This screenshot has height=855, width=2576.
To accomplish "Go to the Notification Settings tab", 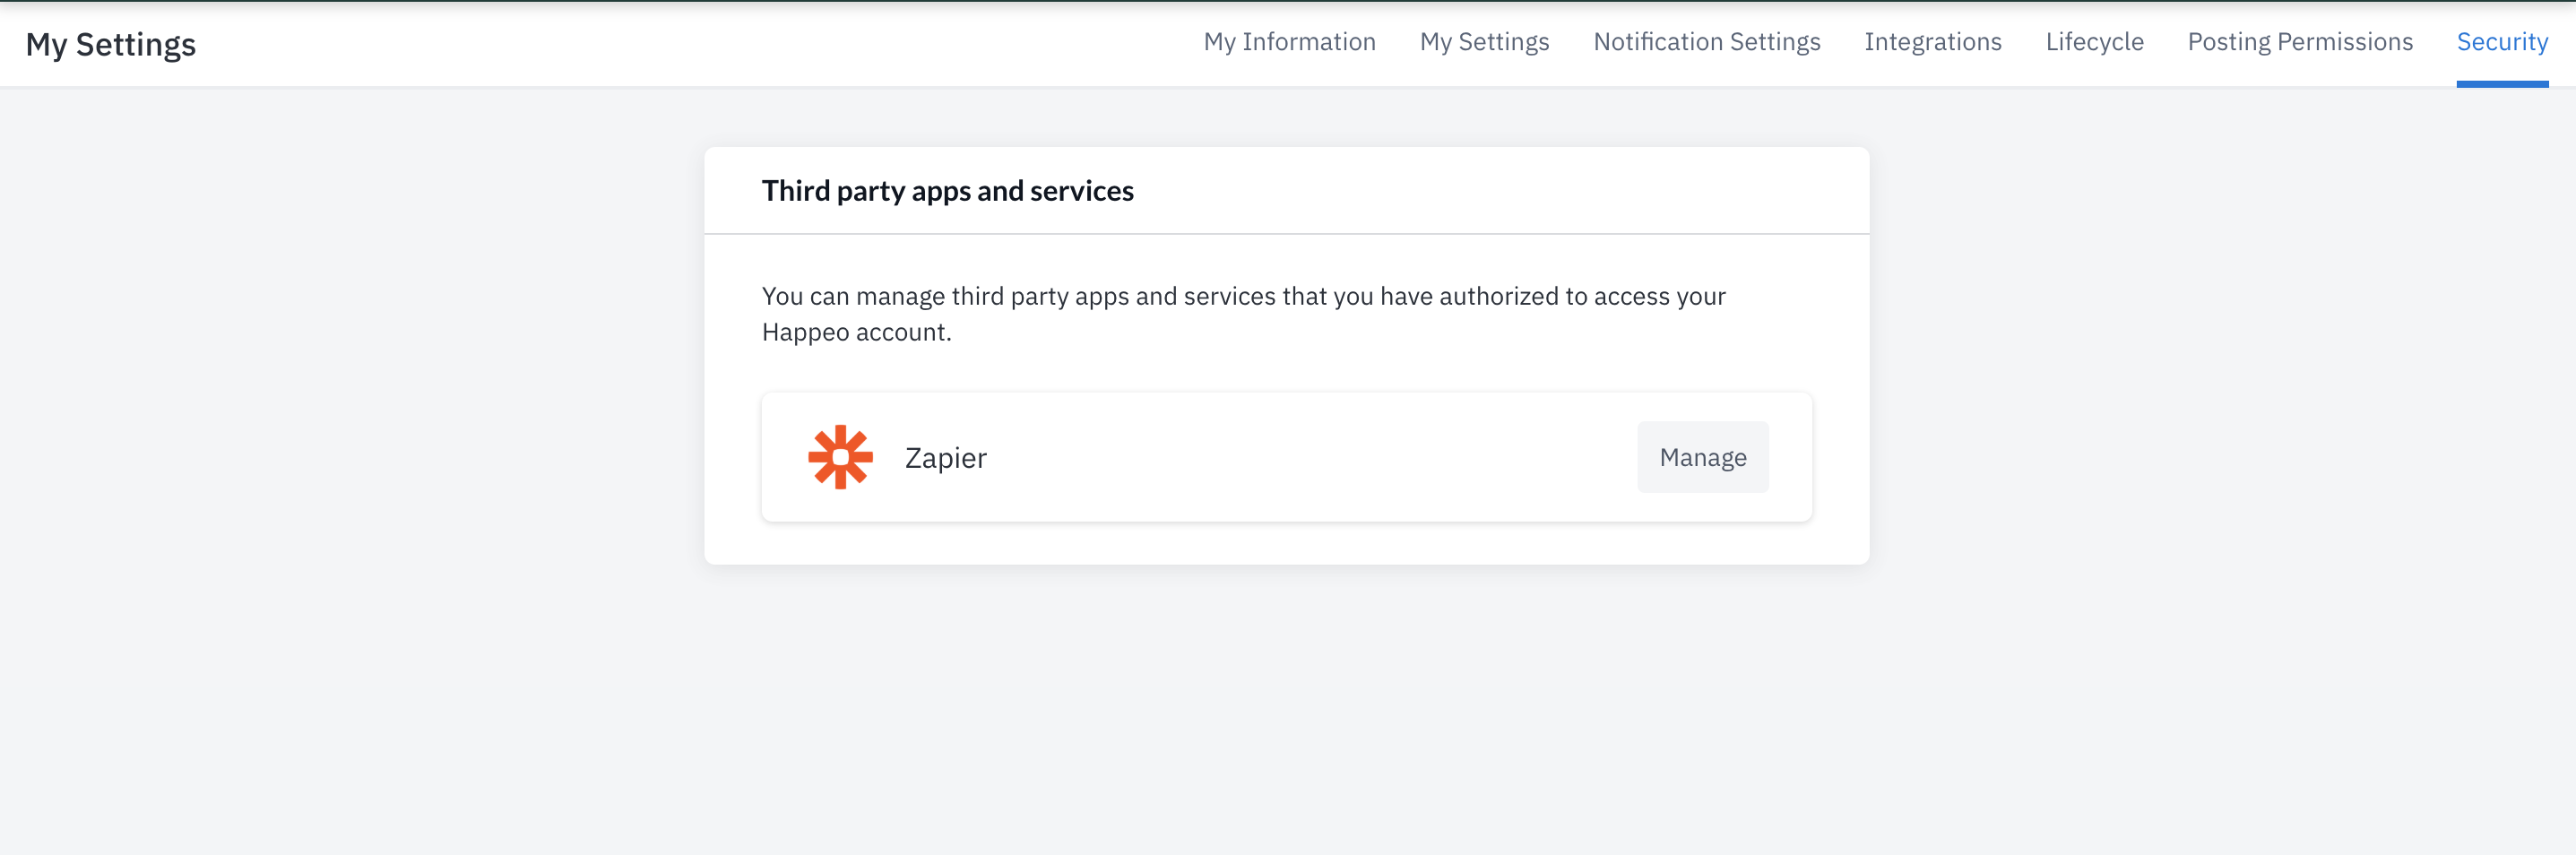I will click(1706, 42).
